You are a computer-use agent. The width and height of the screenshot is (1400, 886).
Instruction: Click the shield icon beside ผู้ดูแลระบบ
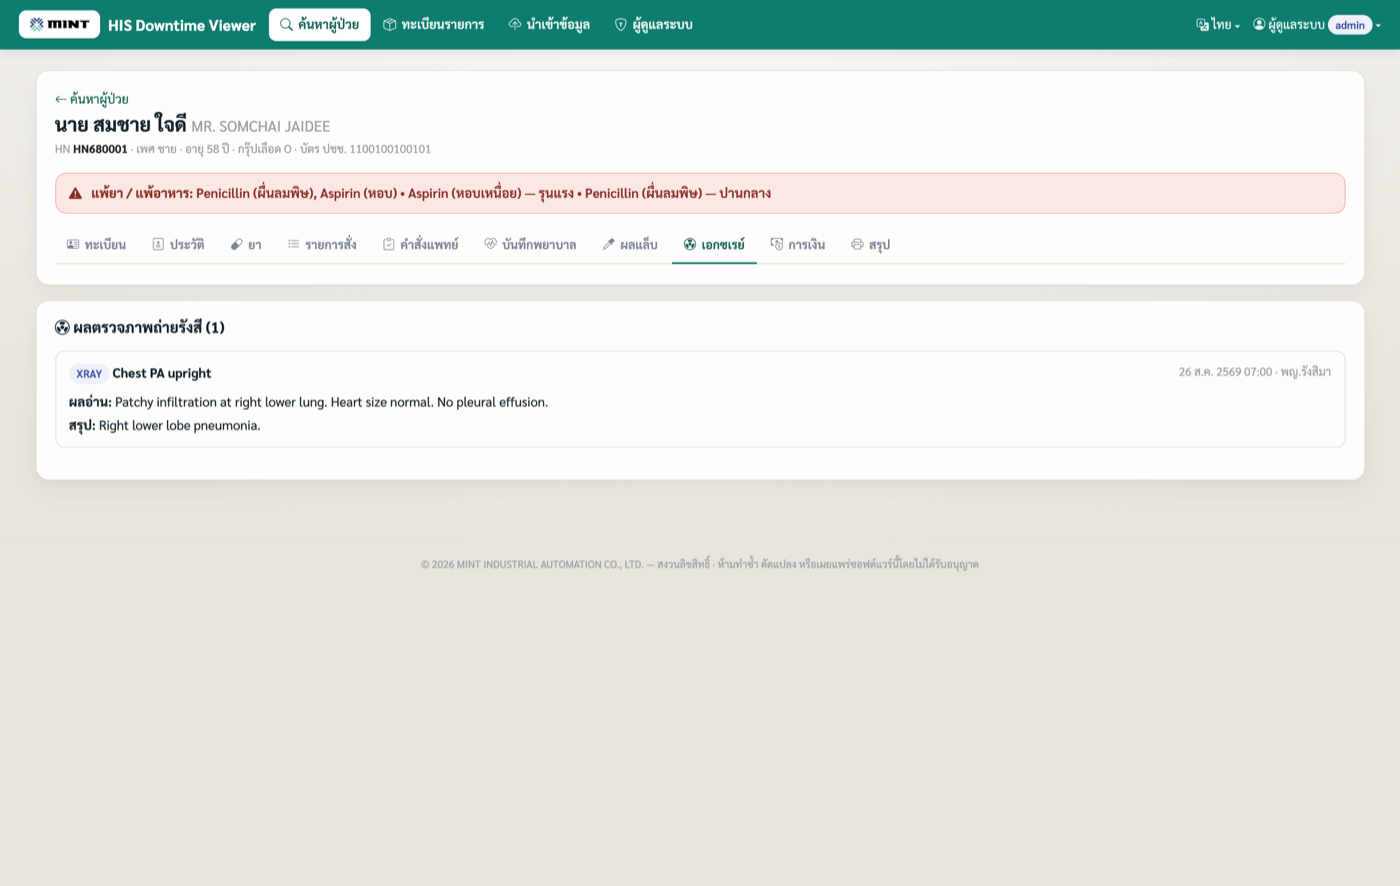tap(621, 24)
